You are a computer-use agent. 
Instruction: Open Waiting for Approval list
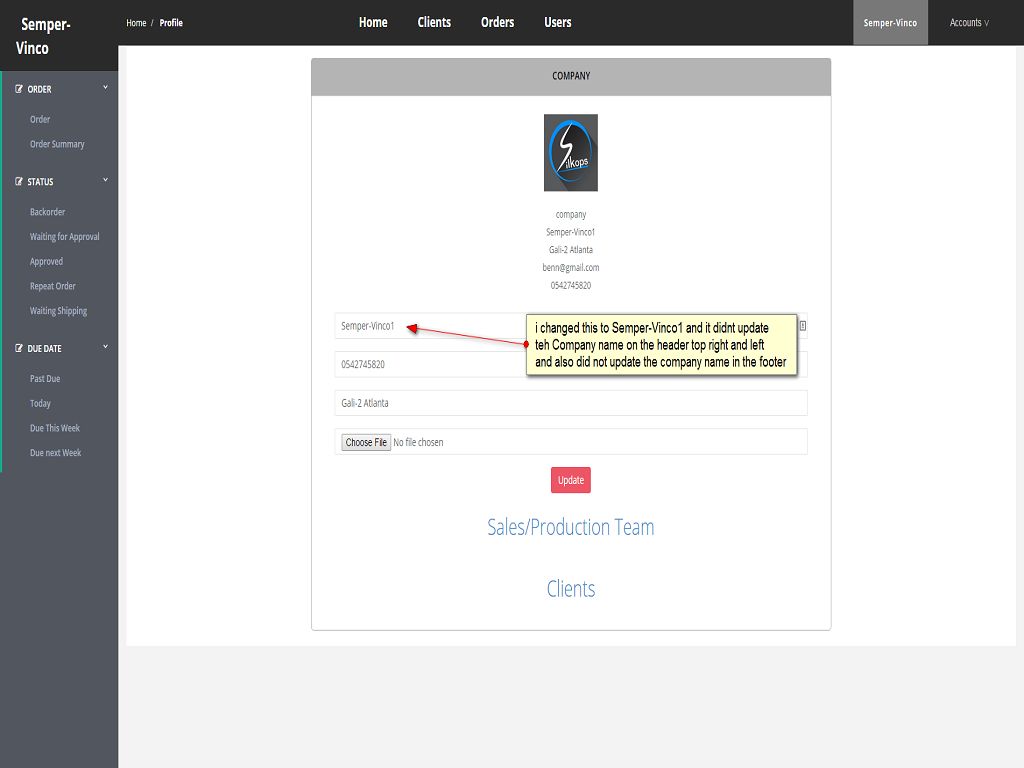pyautogui.click(x=65, y=237)
